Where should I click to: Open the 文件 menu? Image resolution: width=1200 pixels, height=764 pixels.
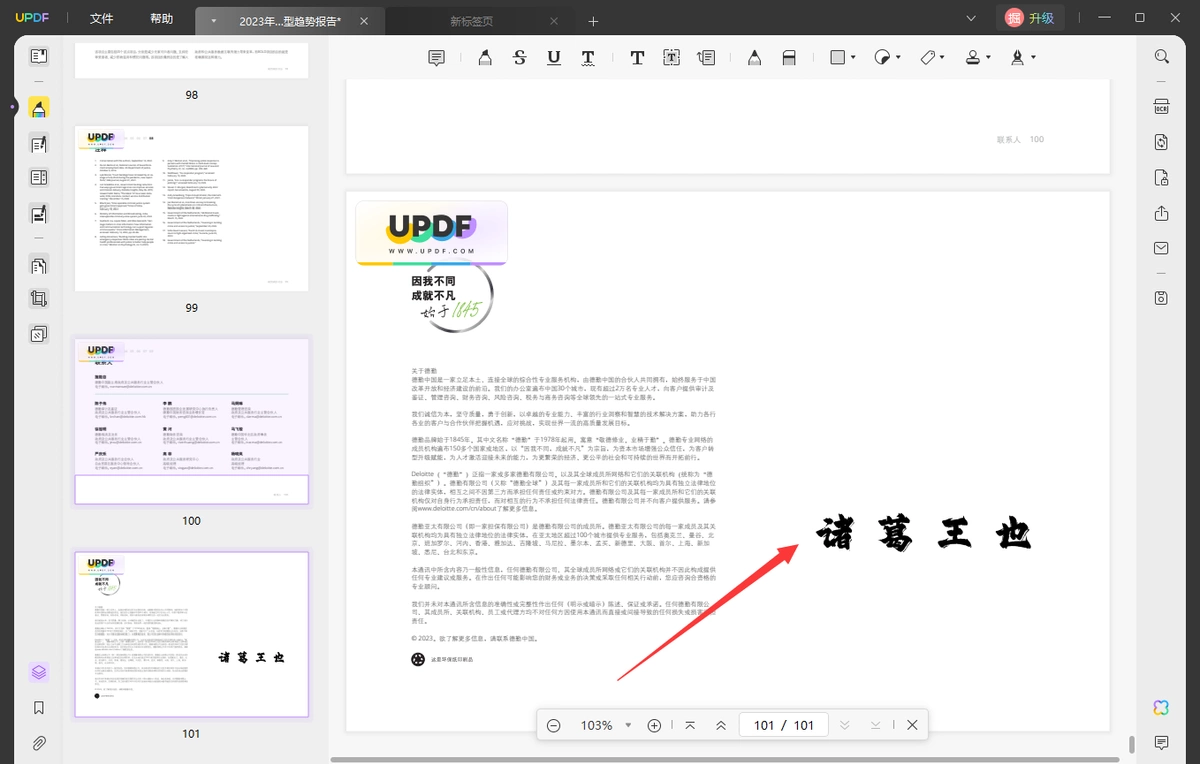(101, 19)
